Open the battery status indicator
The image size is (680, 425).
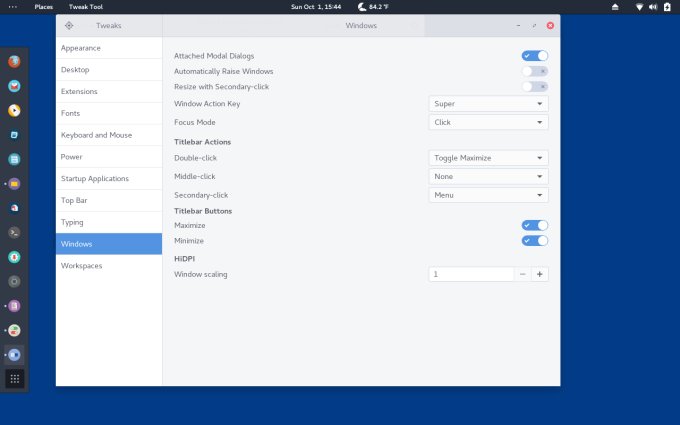[x=667, y=7]
